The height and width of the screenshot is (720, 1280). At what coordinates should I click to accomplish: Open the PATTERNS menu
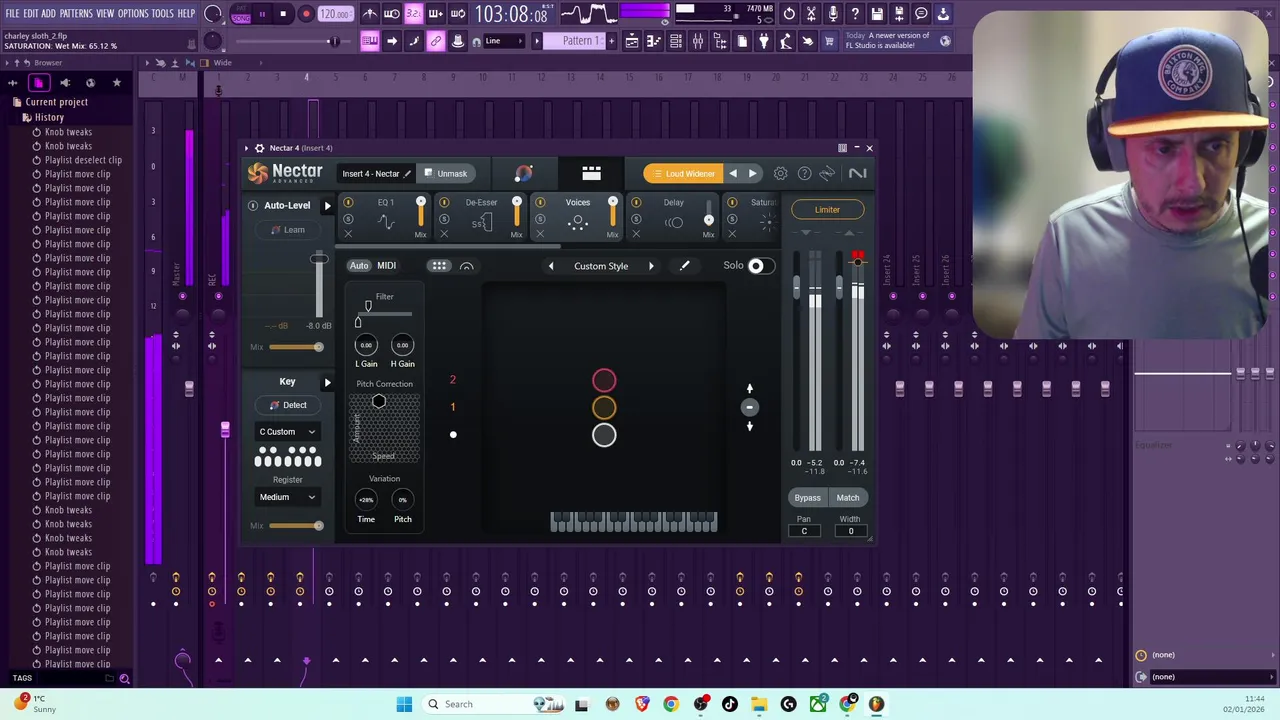coord(76,14)
